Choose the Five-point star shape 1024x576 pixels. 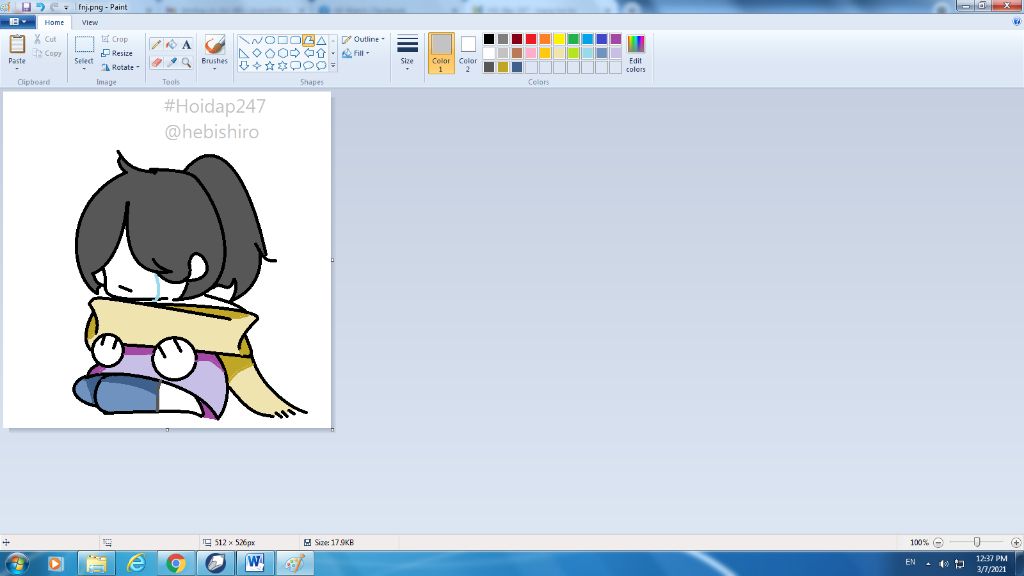click(270, 65)
